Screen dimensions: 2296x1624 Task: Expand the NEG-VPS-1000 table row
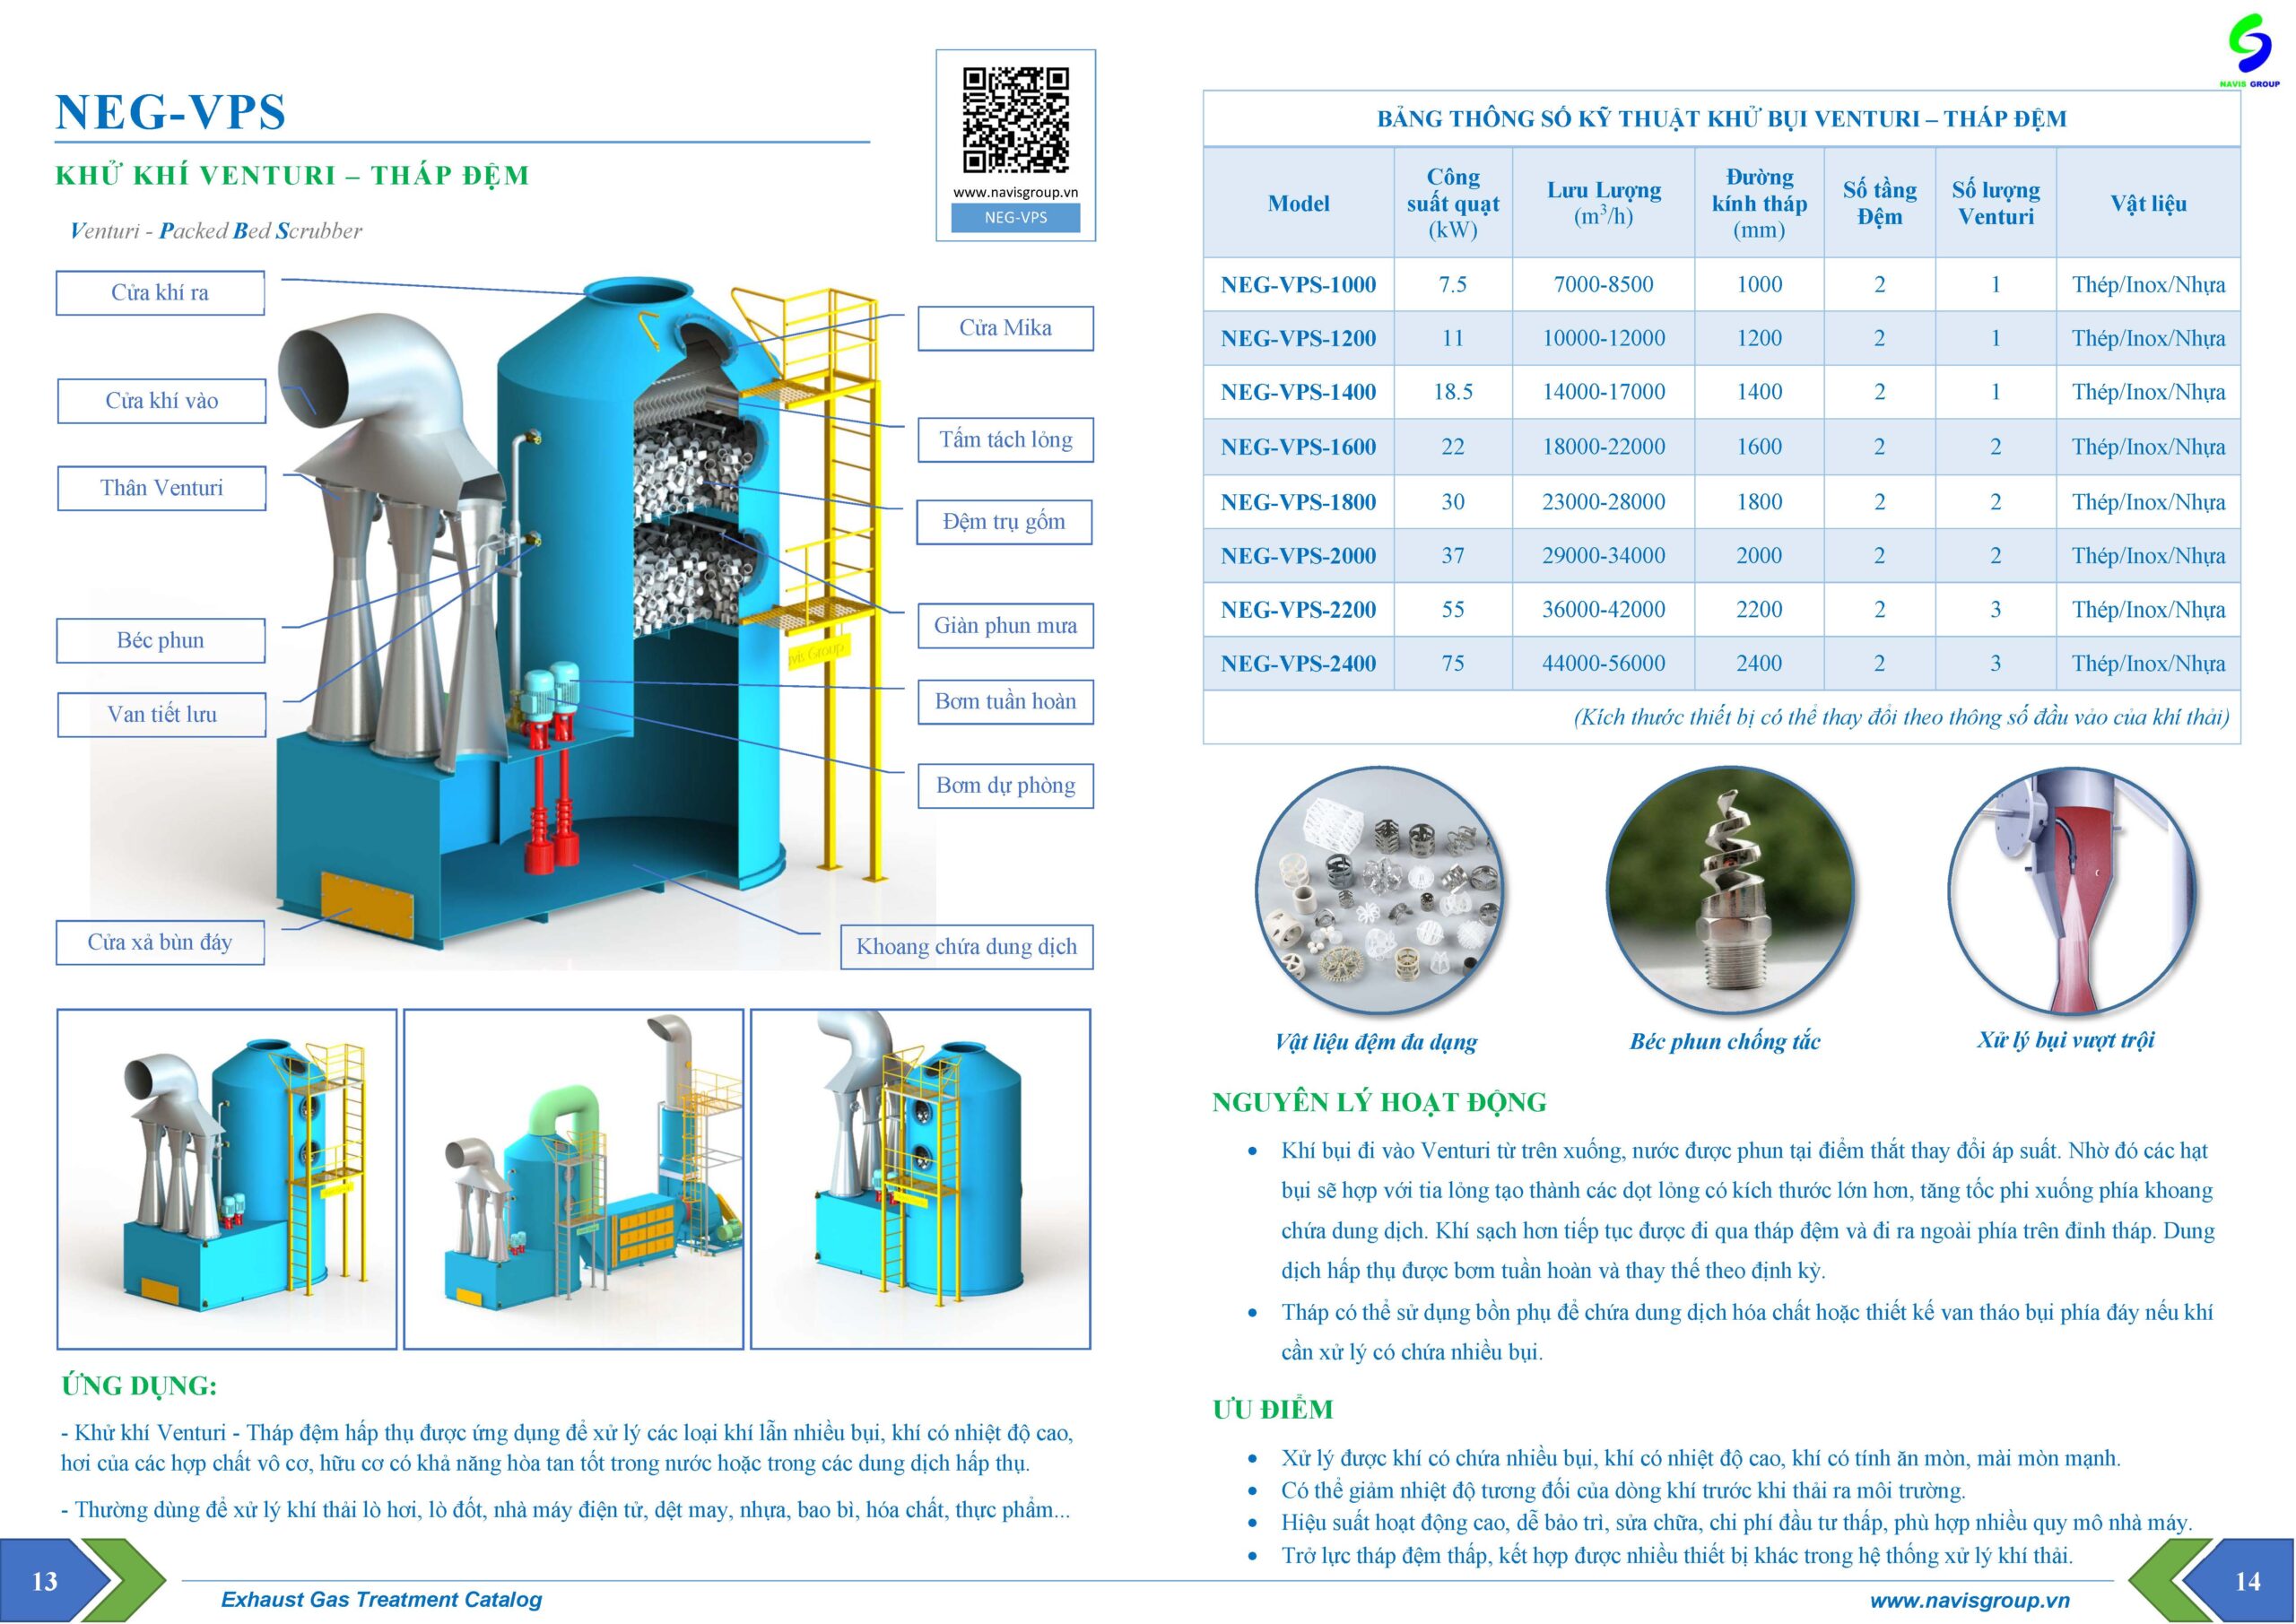pyautogui.click(x=1300, y=284)
